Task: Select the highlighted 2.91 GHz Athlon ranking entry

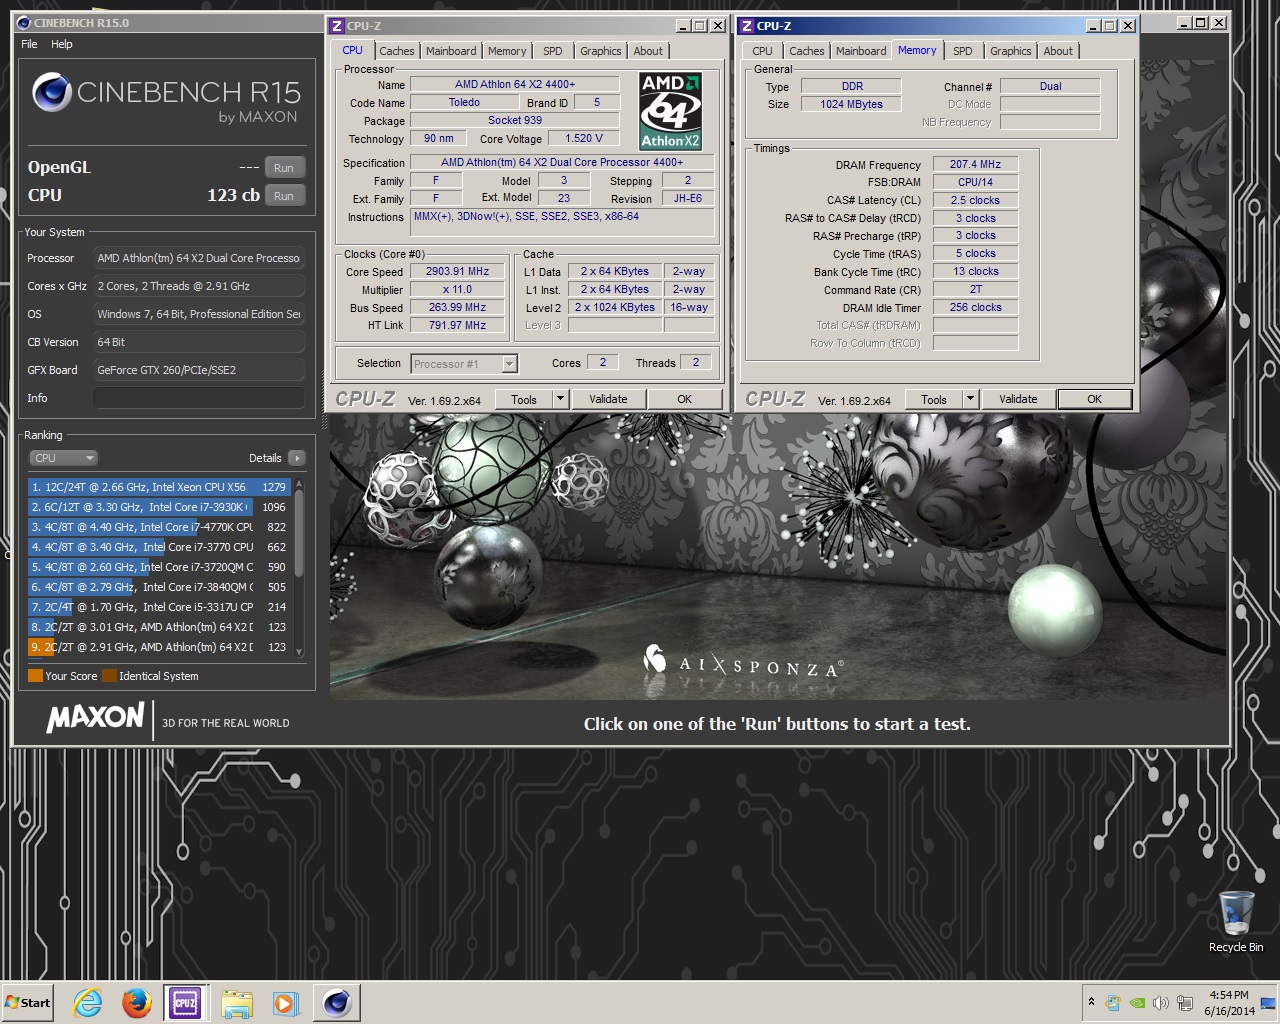Action: pos(159,647)
